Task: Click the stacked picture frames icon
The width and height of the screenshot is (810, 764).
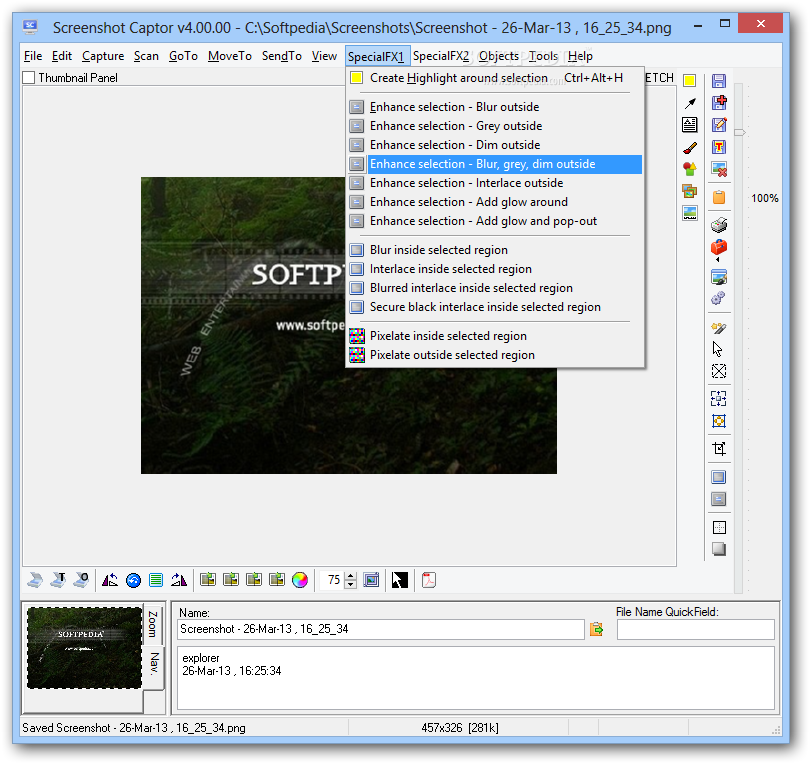Action: coord(690,191)
